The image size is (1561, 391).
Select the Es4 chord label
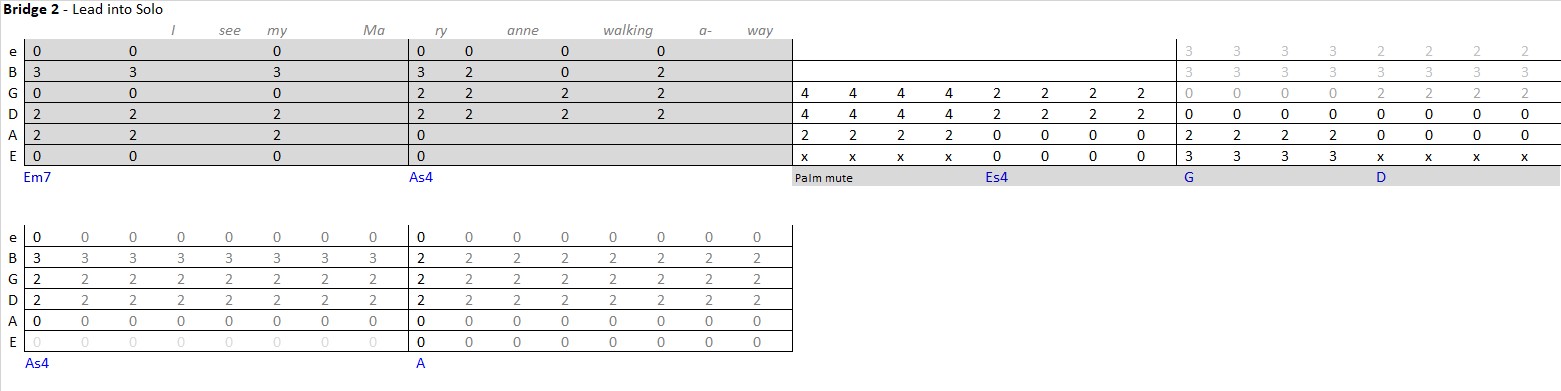(x=996, y=177)
